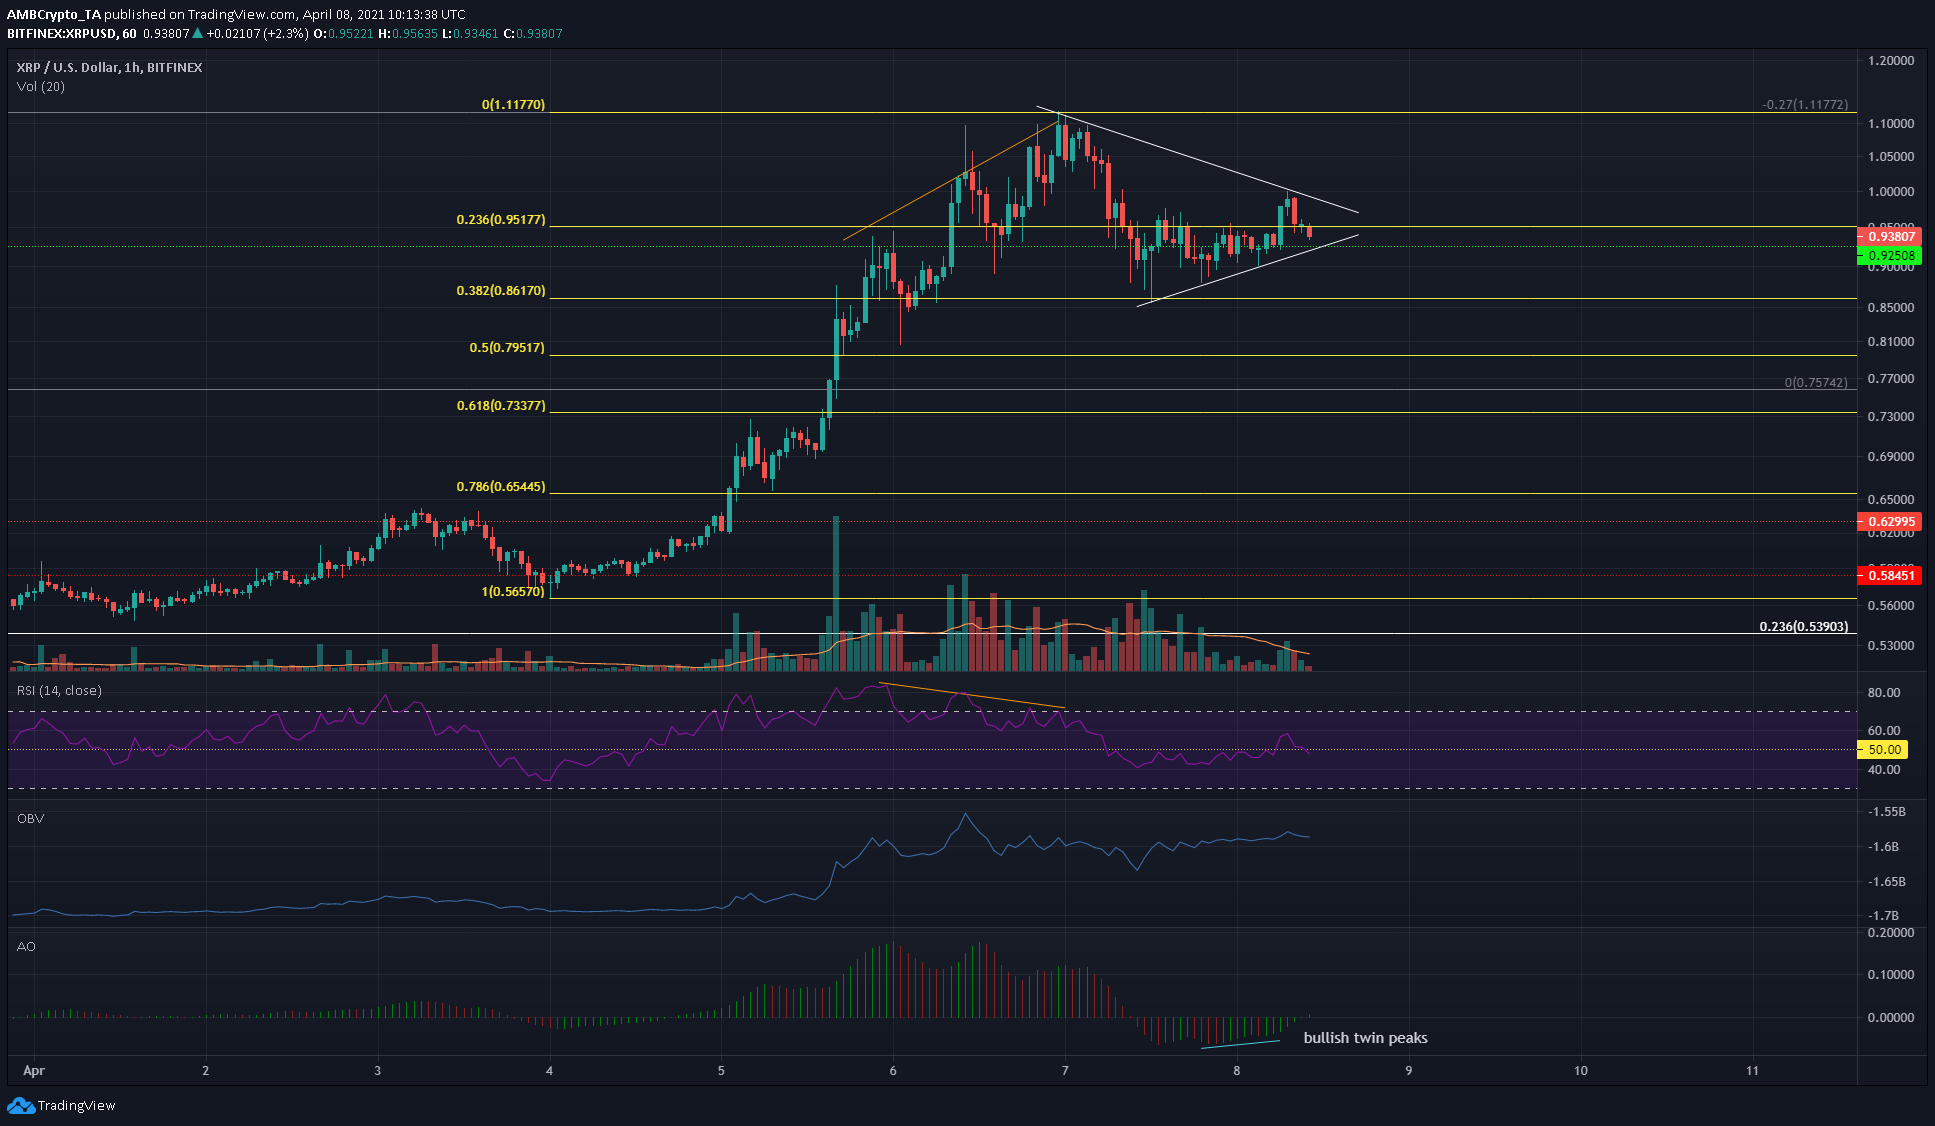Click the 9 date marker on time axis
The image size is (1935, 1126).
[1409, 1070]
